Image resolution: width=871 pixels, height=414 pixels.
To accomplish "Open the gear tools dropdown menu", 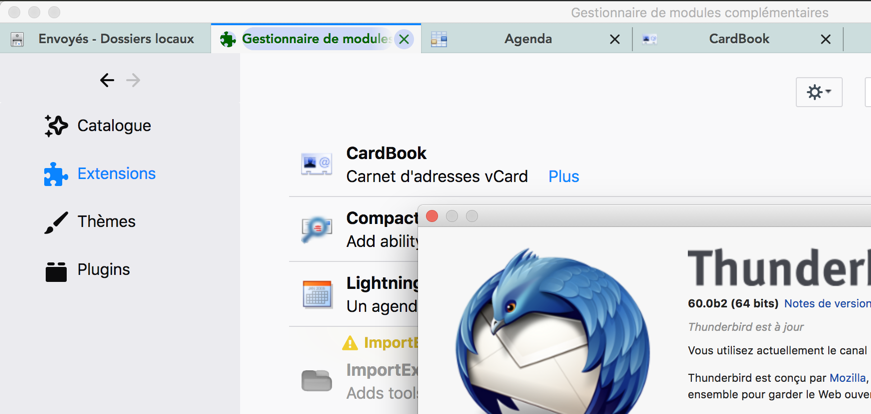I will [819, 92].
